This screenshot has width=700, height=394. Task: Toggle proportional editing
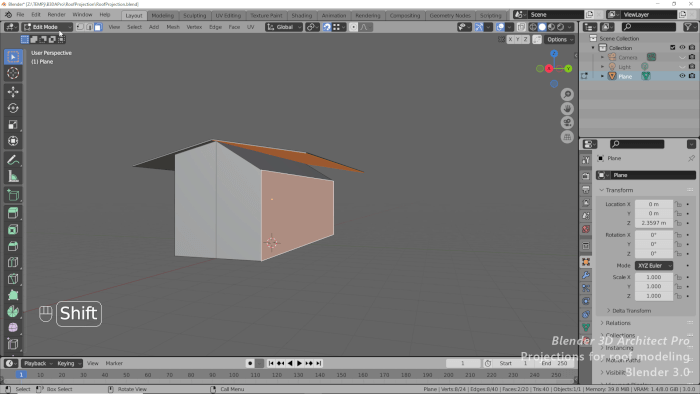click(353, 27)
